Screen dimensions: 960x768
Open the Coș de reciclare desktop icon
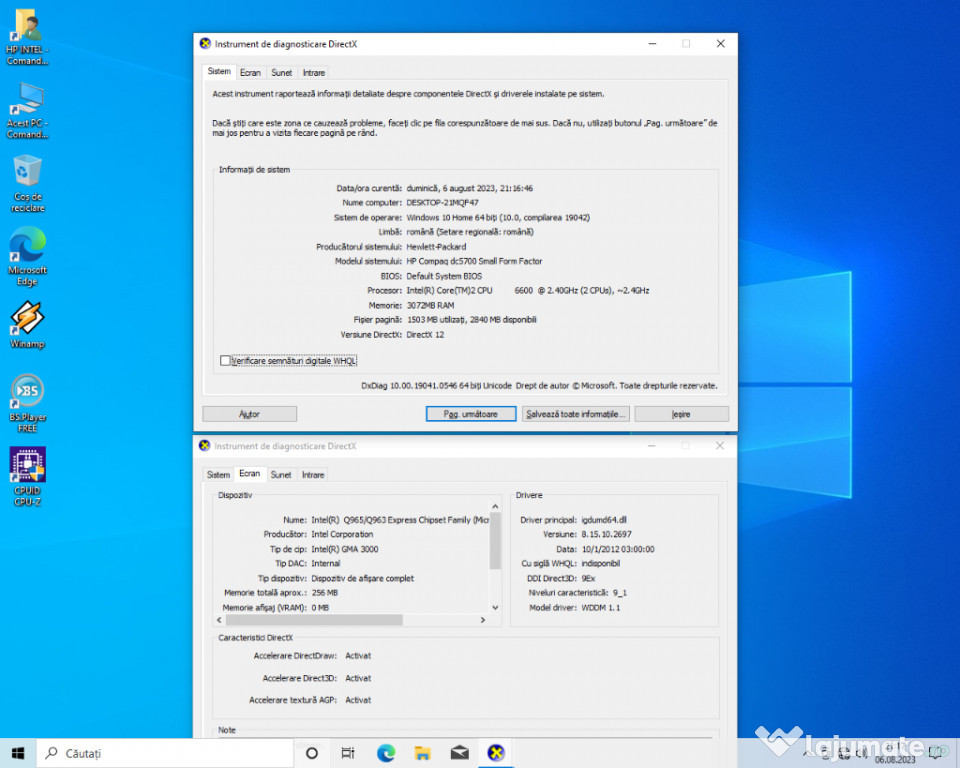point(27,173)
